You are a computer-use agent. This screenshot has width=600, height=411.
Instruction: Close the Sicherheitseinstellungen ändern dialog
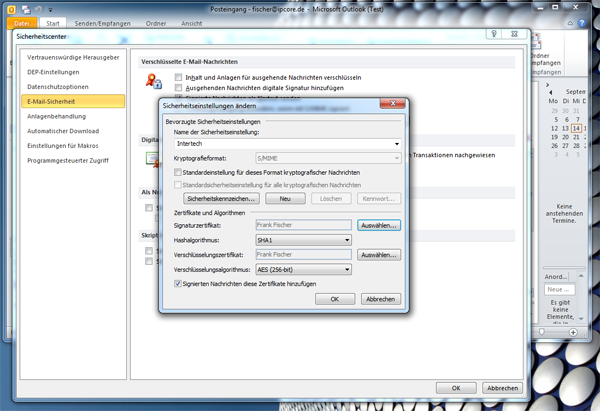tap(393, 103)
